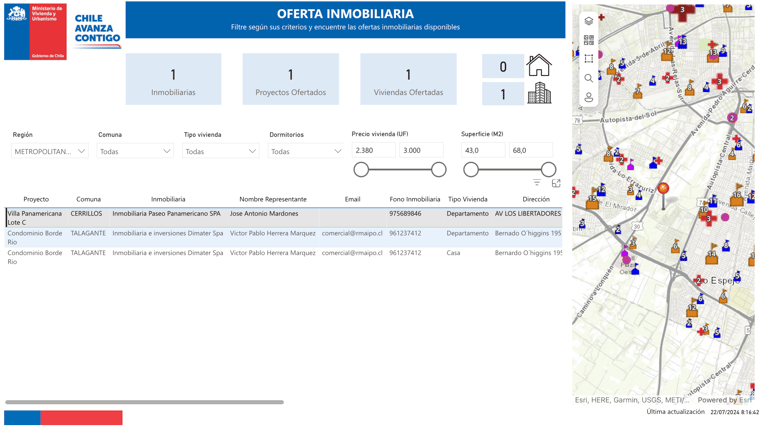
Task: Click the Precio vivienda maximum slider handle
Action: pyautogui.click(x=438, y=169)
